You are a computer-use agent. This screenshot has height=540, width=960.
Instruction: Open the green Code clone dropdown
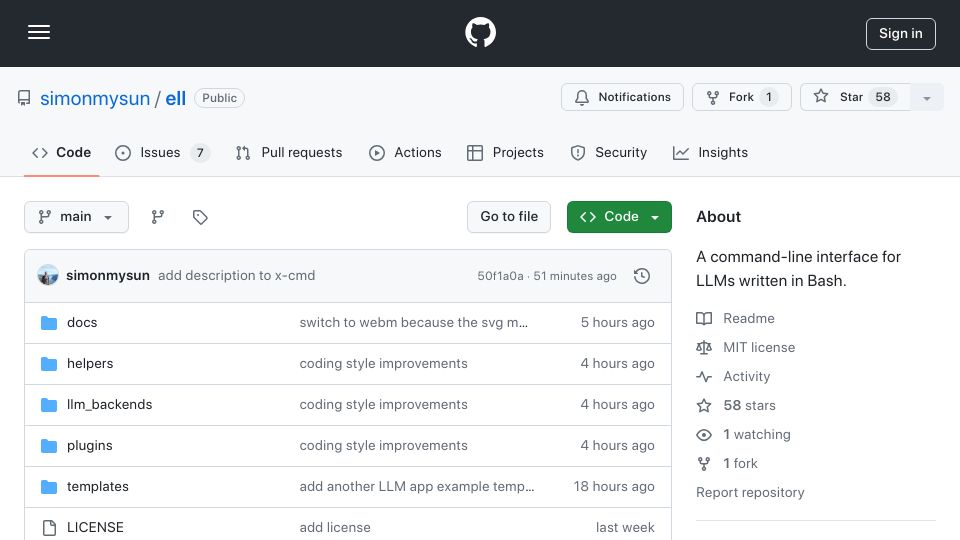[x=619, y=217]
